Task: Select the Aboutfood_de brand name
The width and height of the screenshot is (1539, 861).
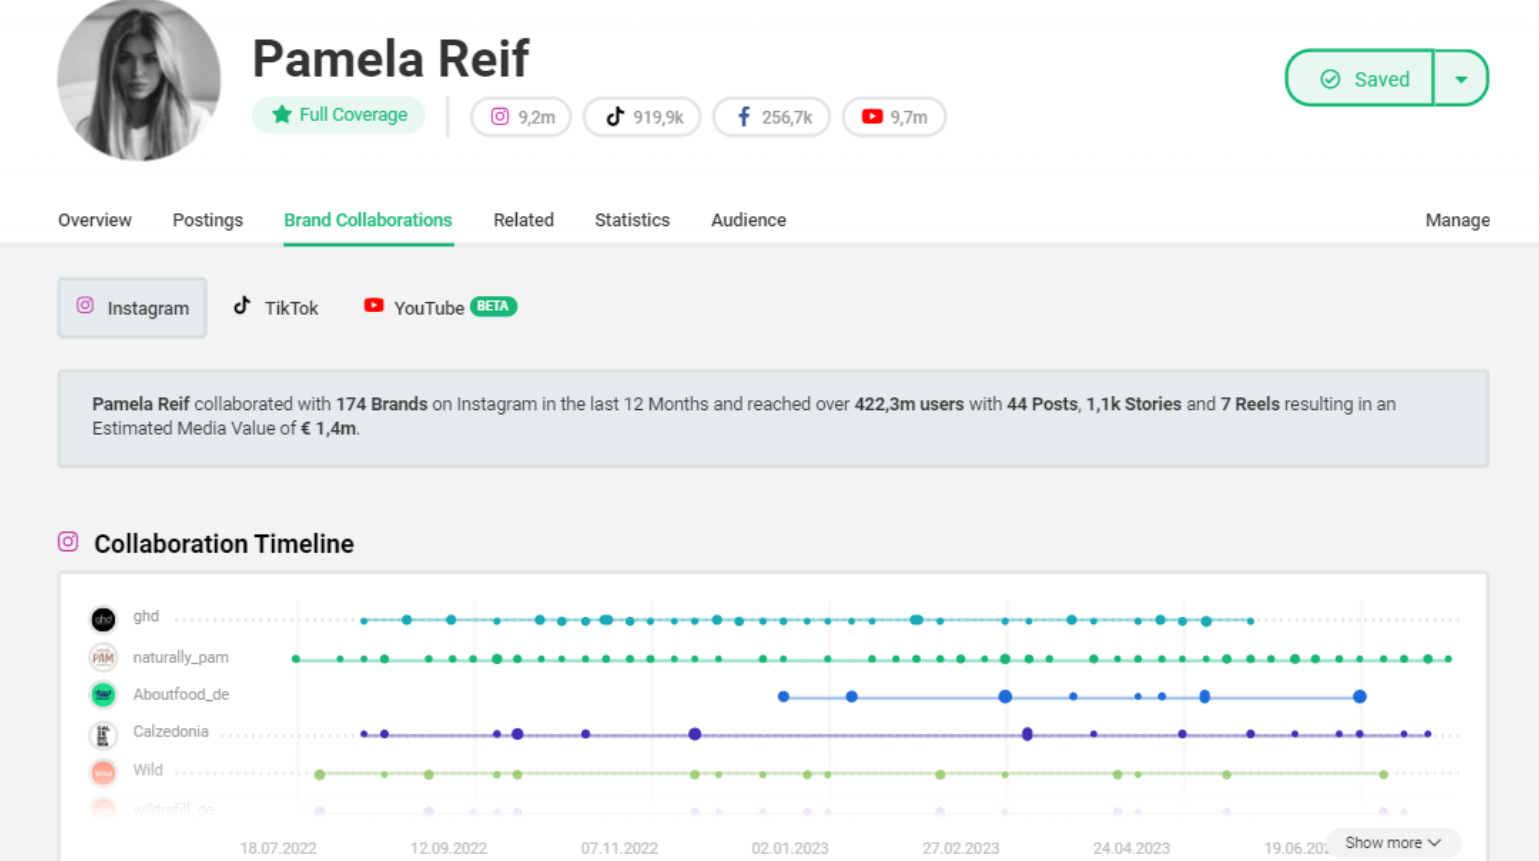Action: pos(181,694)
